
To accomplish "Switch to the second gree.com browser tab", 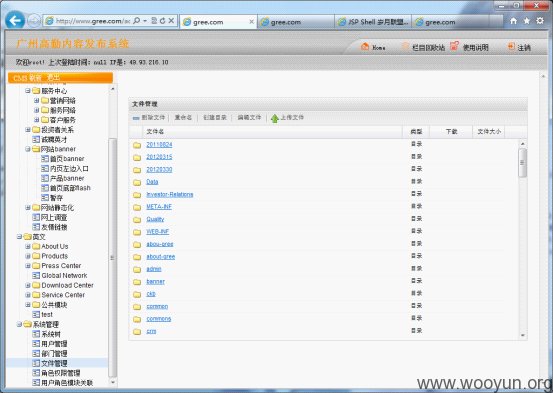I will click(296, 22).
